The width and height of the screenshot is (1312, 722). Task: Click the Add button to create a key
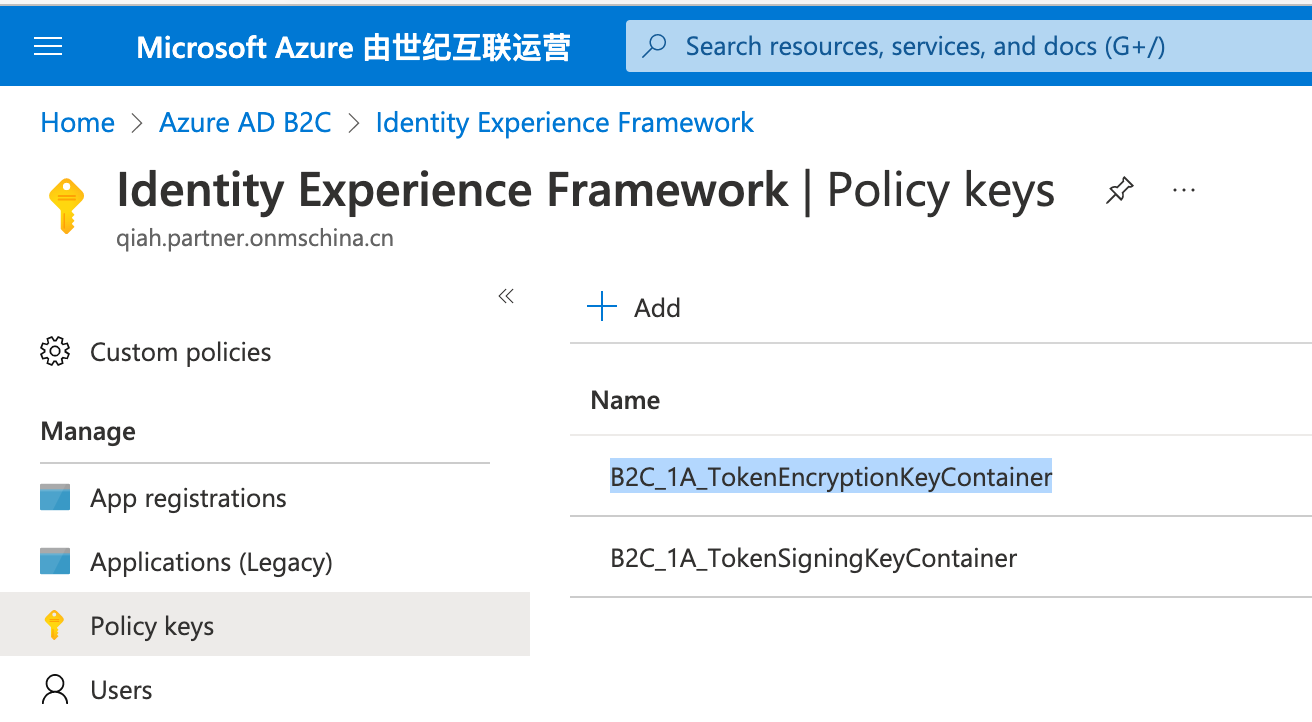click(632, 307)
